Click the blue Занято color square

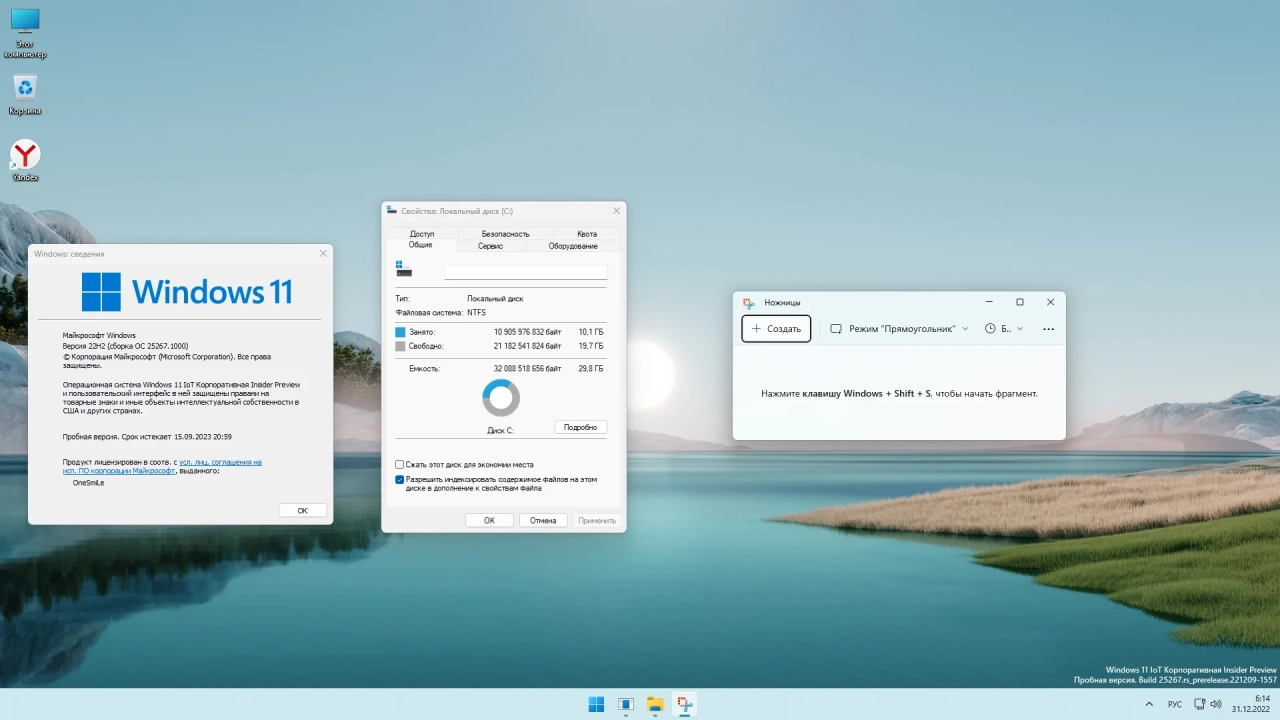[x=400, y=332]
